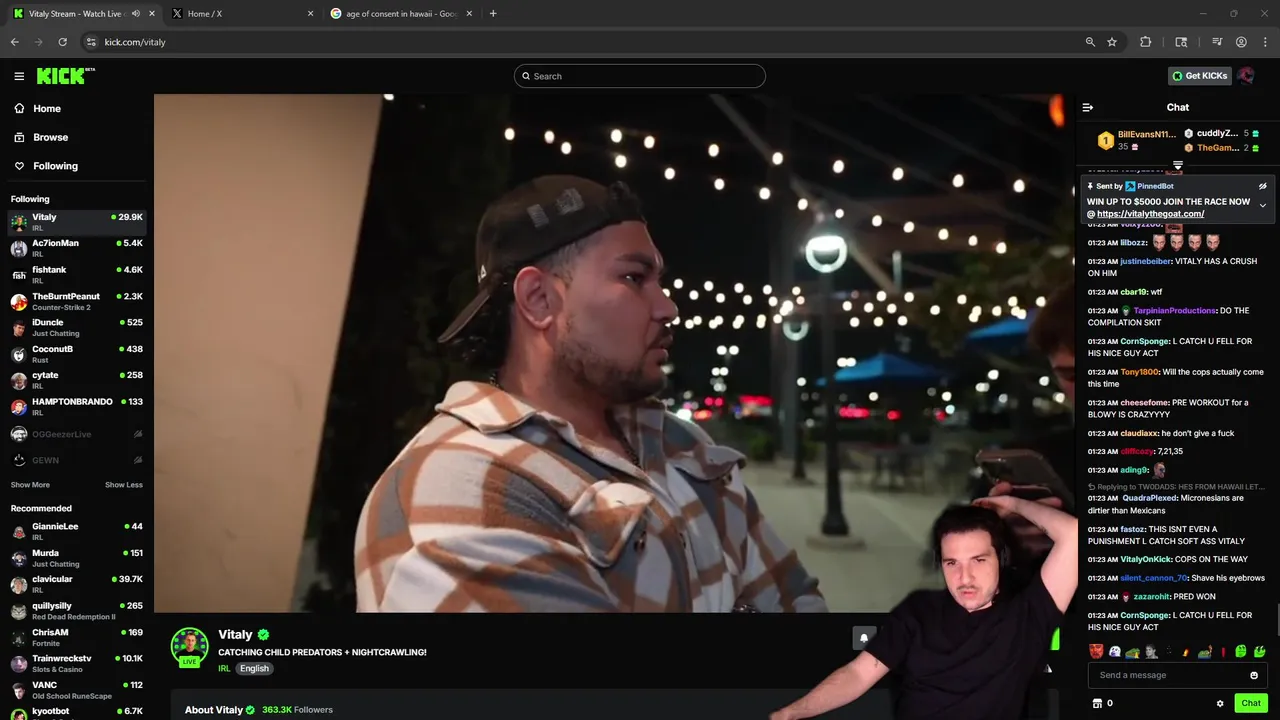Open HAMPTONBRANDO channel in sidebar
The width and height of the screenshot is (1280, 720).
(78, 407)
